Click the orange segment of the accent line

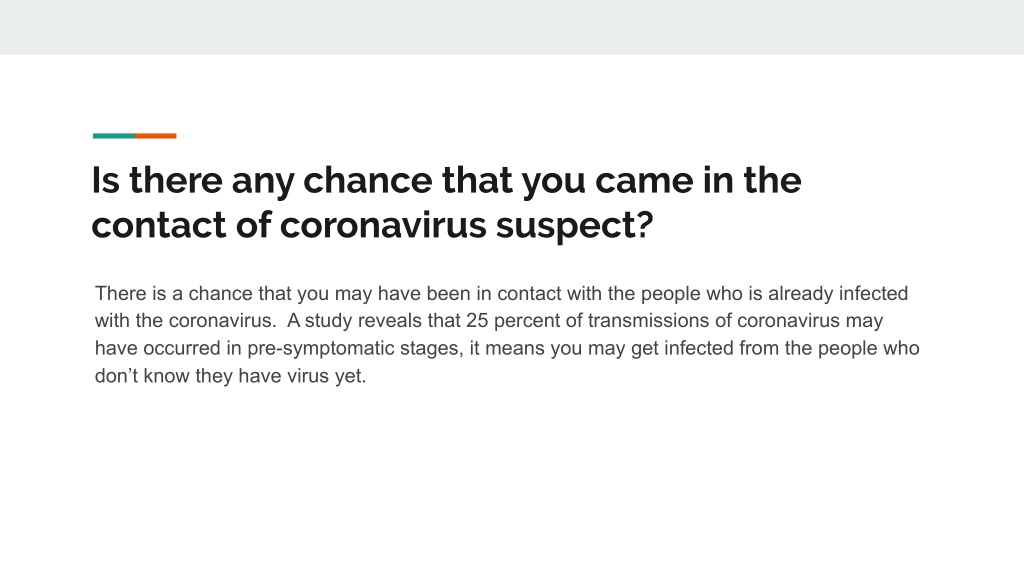pos(155,136)
